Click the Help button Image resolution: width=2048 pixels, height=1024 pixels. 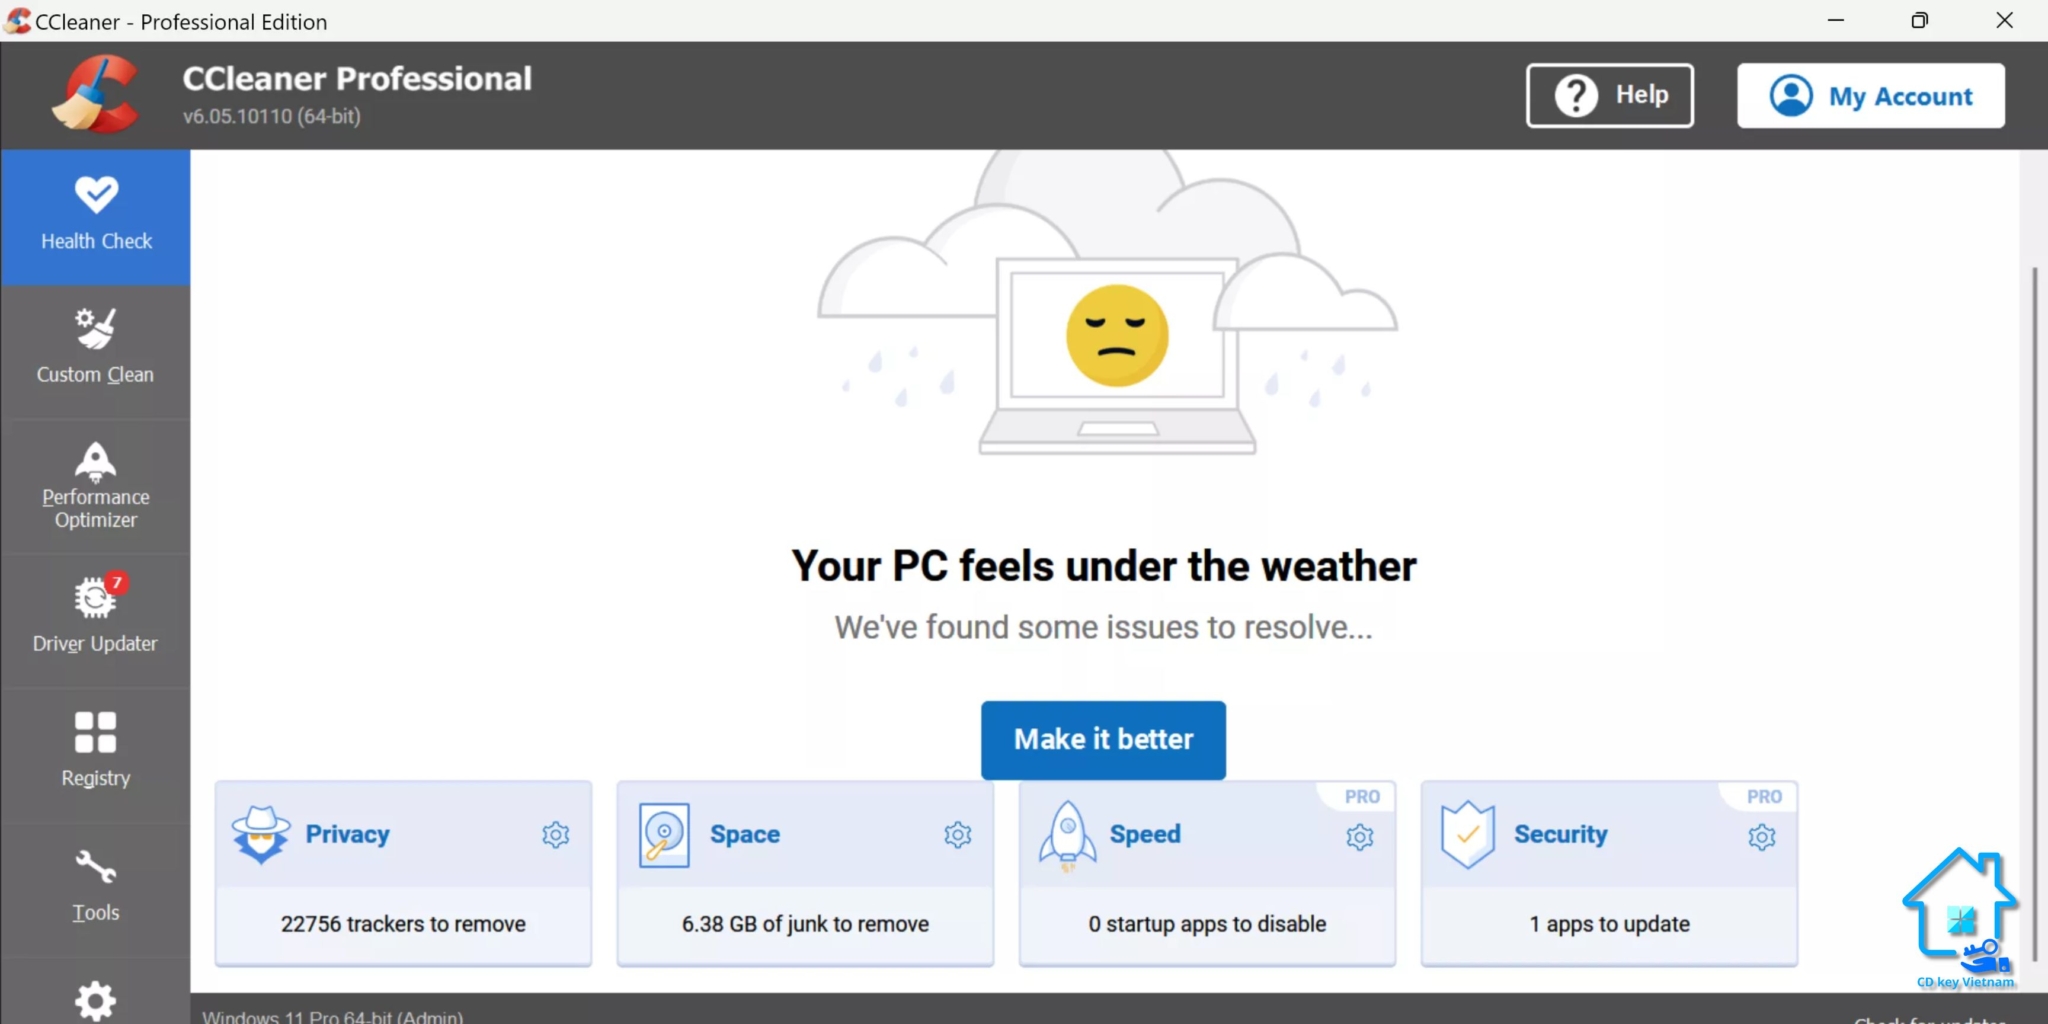click(1609, 96)
